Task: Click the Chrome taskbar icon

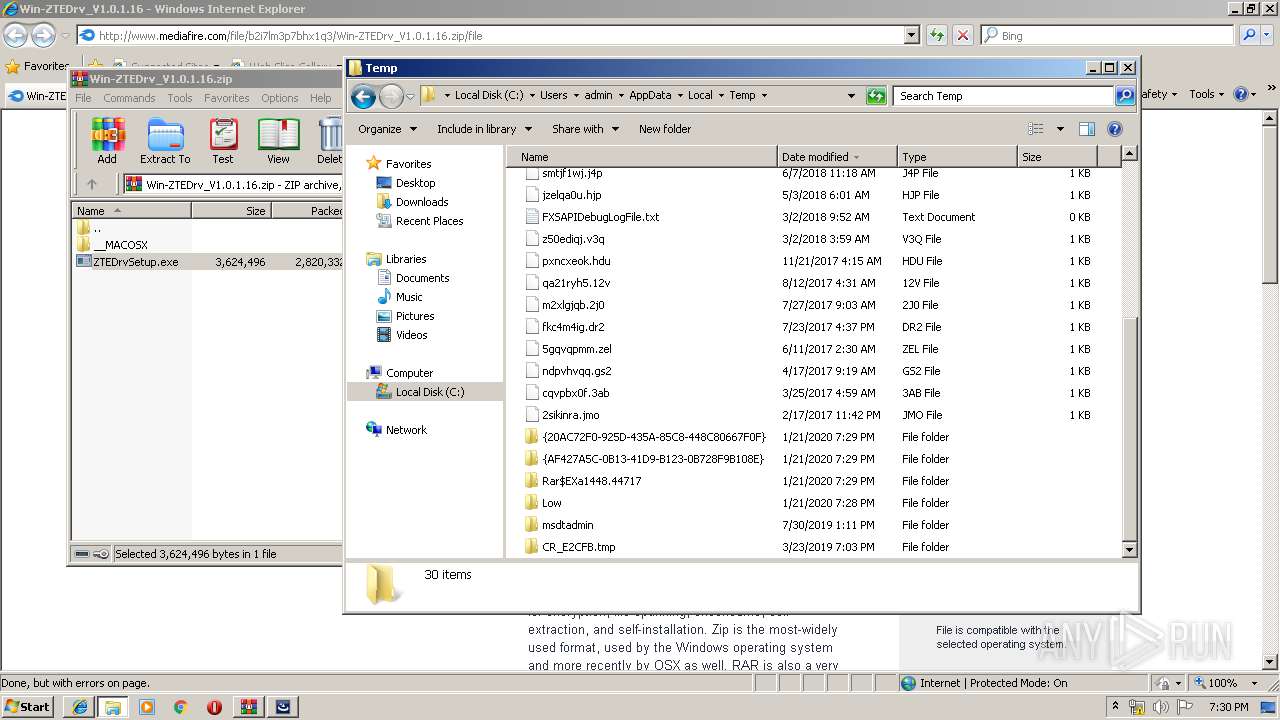Action: pos(181,707)
